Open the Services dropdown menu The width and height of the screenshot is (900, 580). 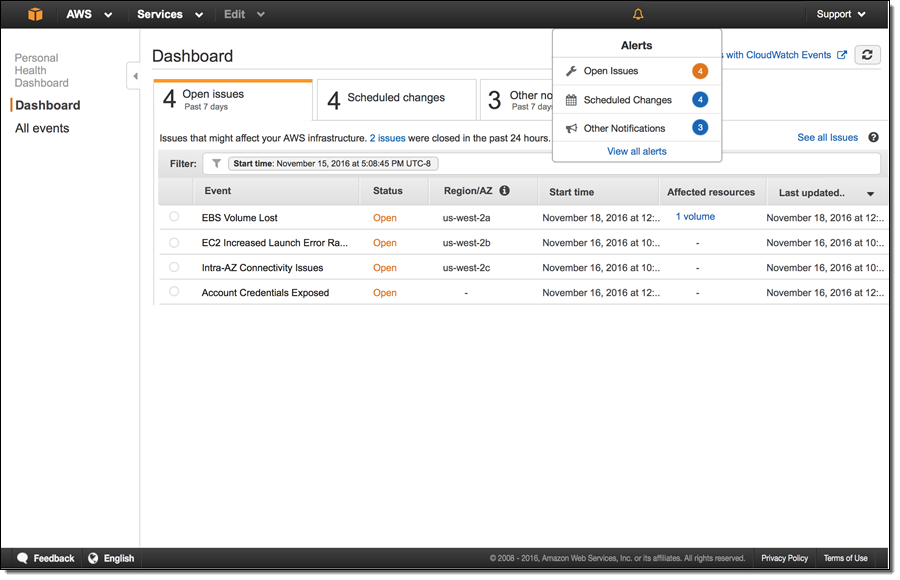[169, 14]
